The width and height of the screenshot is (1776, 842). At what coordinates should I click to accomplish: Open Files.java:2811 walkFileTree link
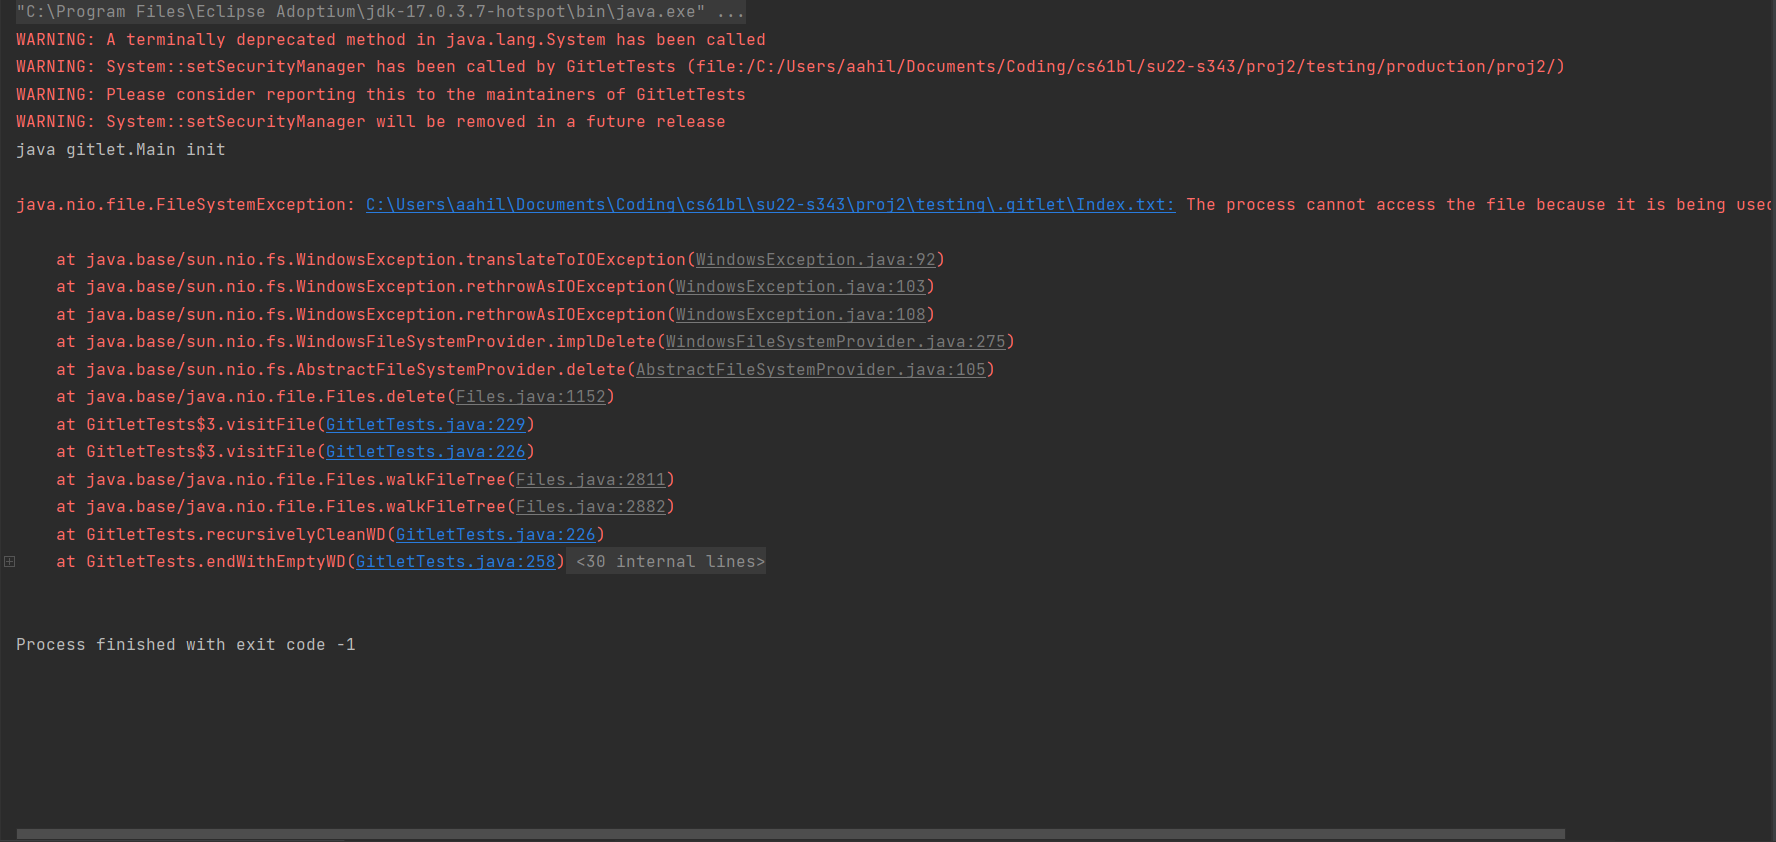590,480
